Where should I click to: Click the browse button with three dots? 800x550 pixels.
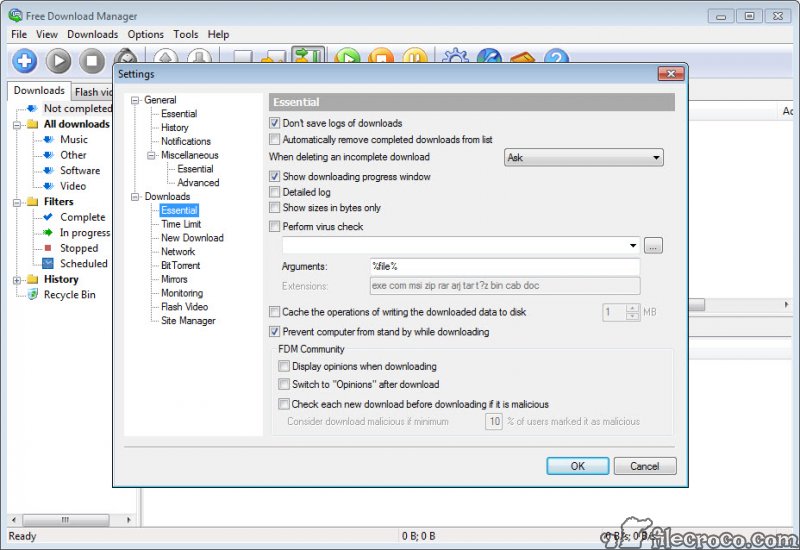[x=653, y=246]
